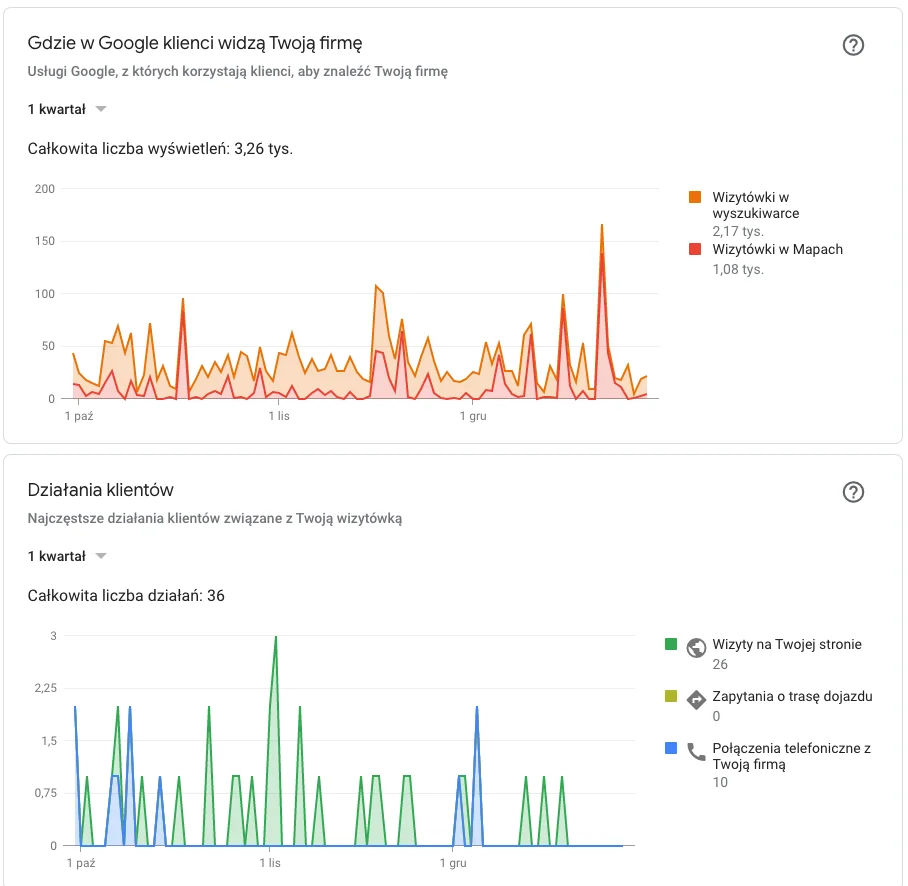
Task: Click help icon in the Google visibility card
Action: [x=853, y=45]
